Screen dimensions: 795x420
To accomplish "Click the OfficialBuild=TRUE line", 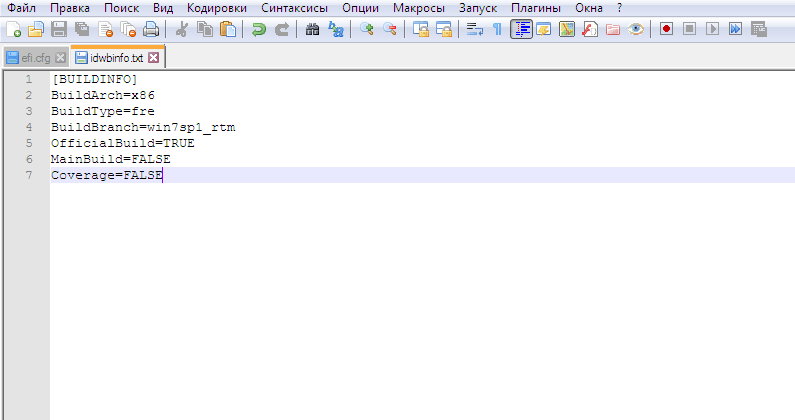I will coord(123,143).
